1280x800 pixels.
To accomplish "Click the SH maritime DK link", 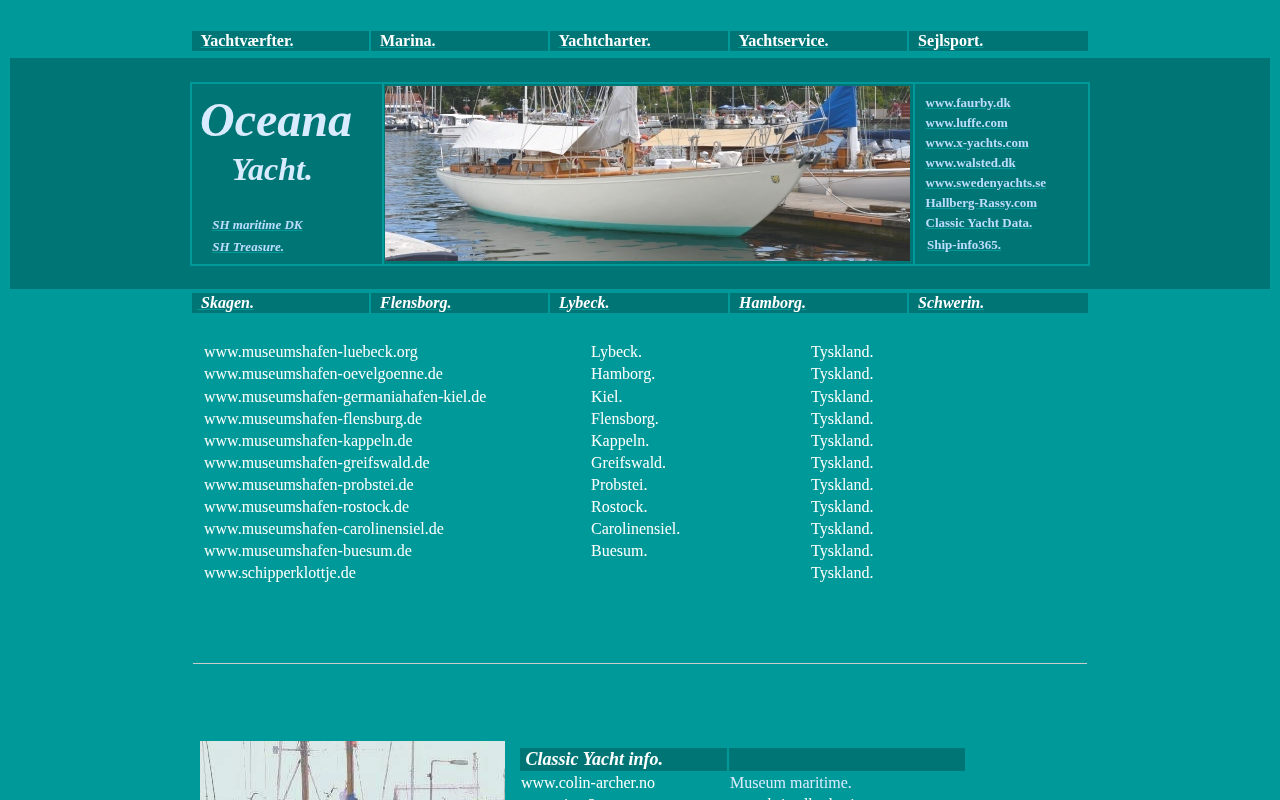I will [257, 225].
